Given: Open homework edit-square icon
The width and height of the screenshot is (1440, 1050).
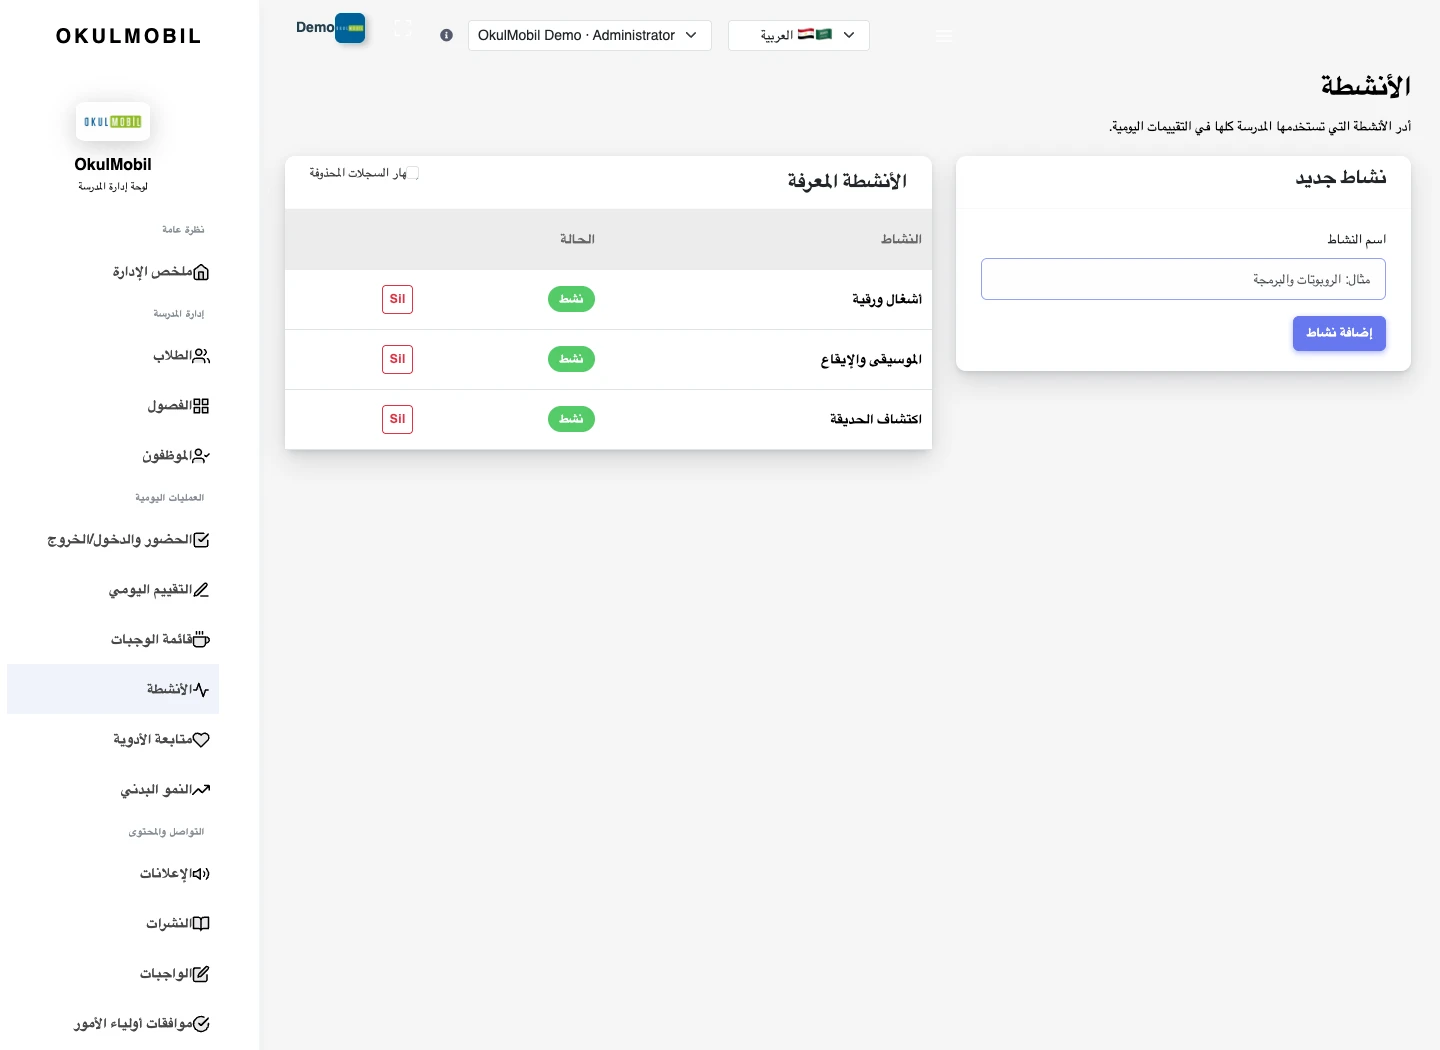Looking at the screenshot, I should 201,974.
